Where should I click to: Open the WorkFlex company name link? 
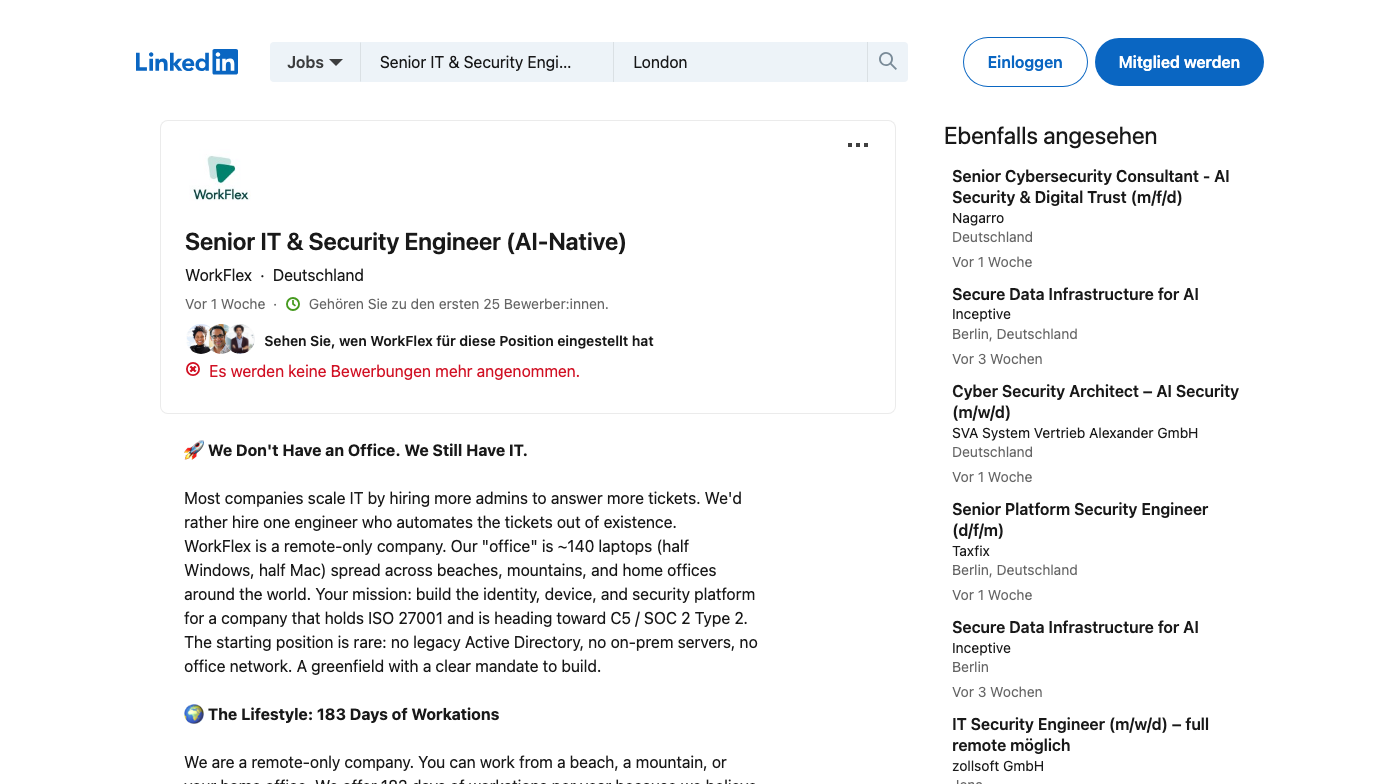[x=219, y=275]
